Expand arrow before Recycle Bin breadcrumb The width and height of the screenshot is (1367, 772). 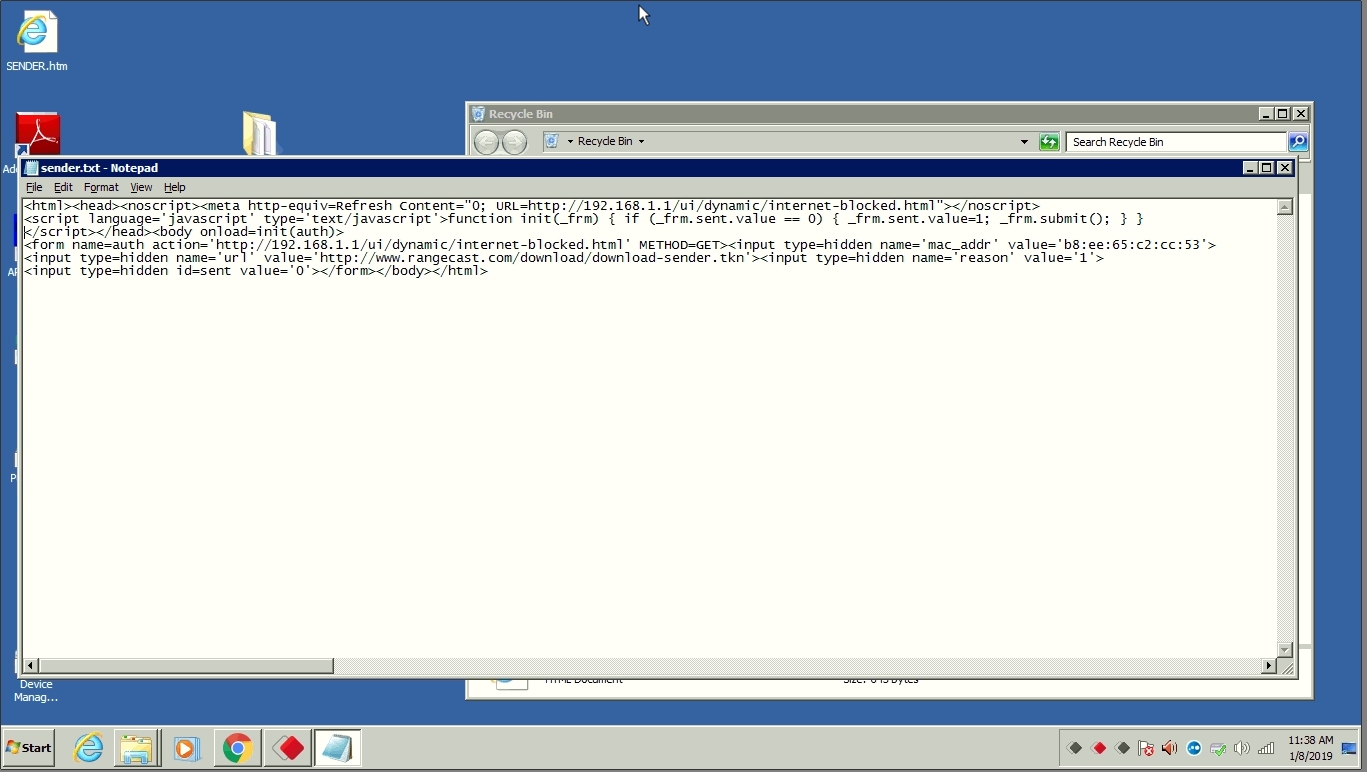(570, 142)
